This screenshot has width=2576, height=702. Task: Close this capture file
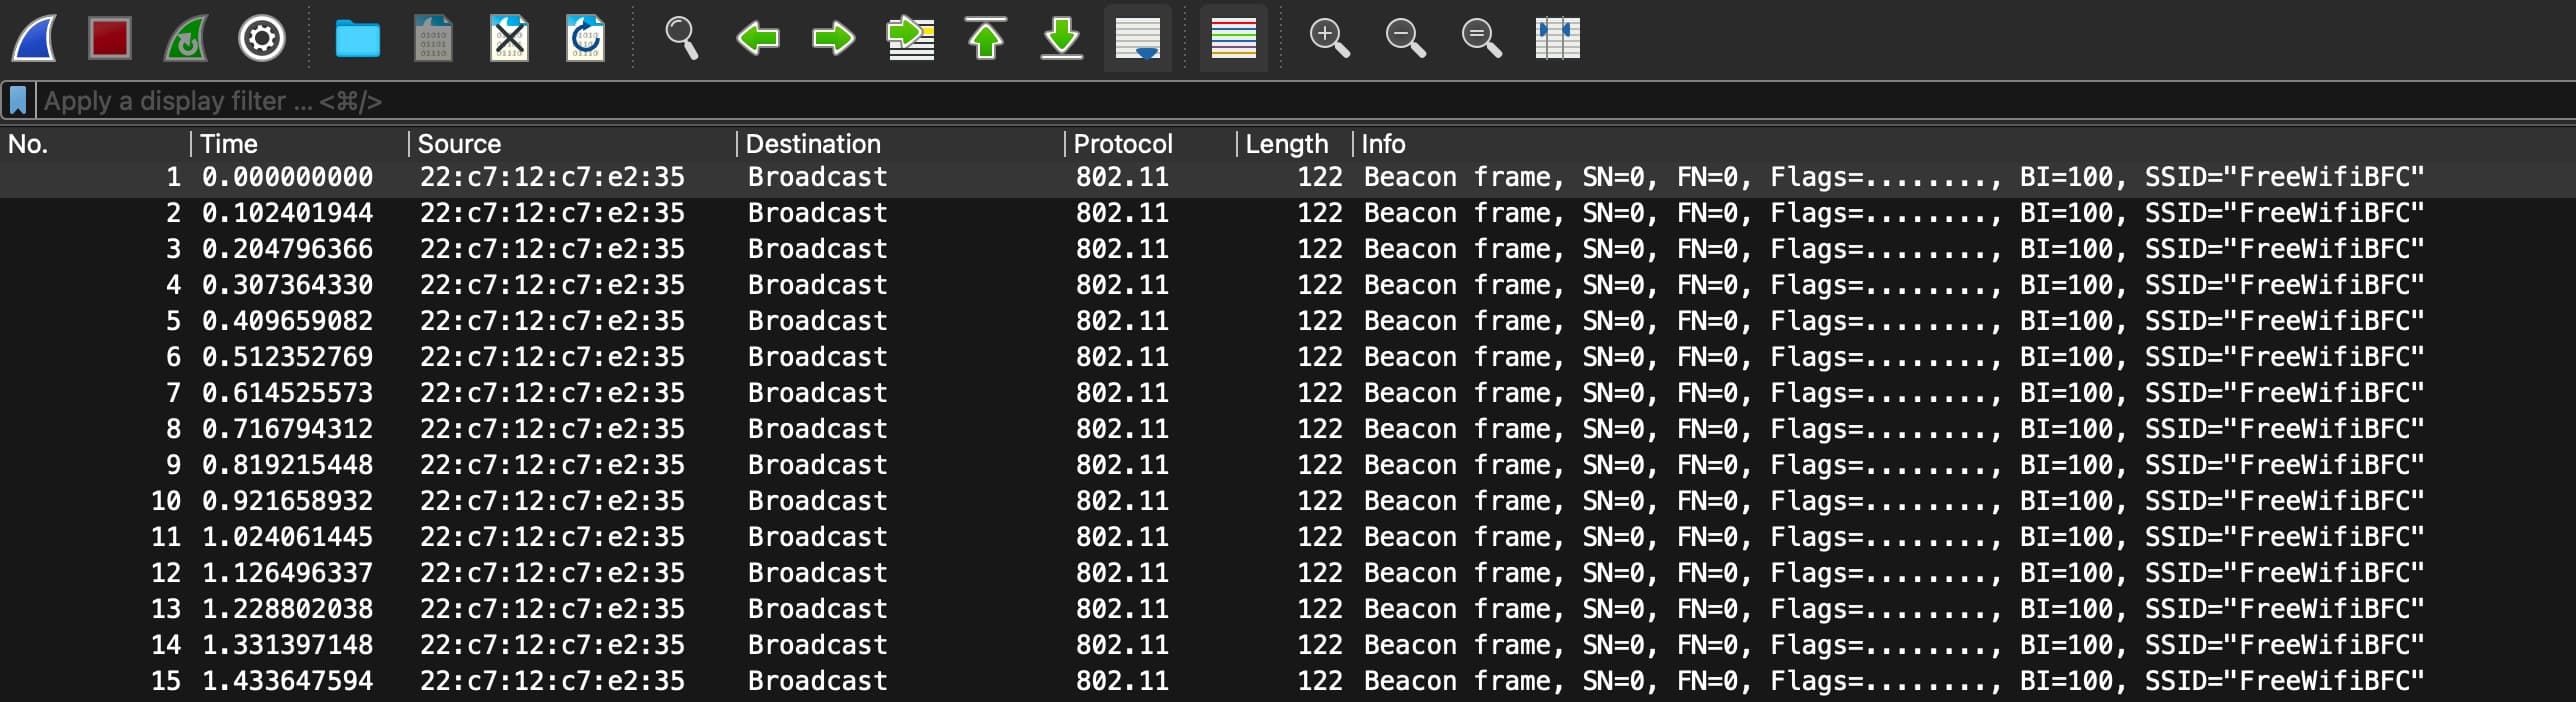tap(509, 39)
